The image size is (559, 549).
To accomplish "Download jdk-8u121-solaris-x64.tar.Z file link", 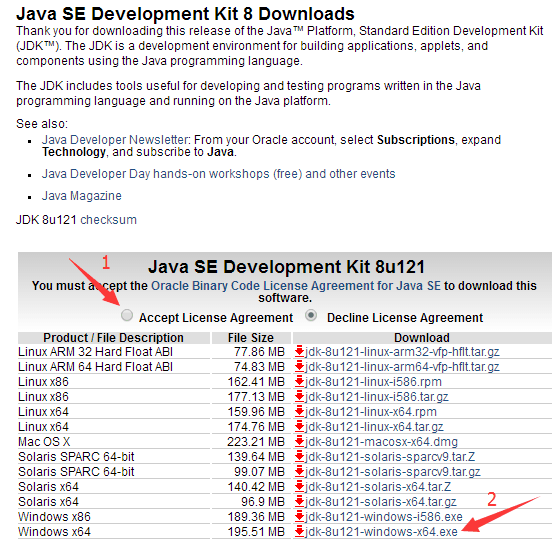I will pyautogui.click(x=378, y=487).
